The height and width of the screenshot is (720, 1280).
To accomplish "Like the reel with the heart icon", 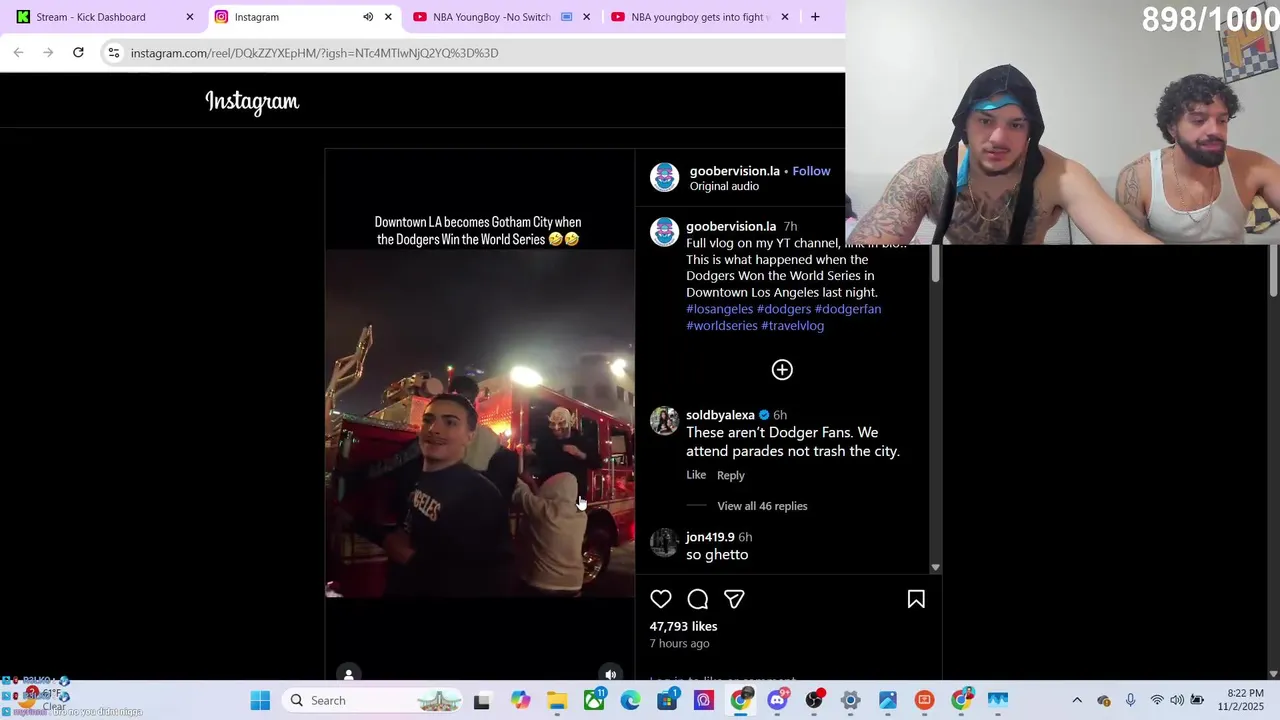I will click(661, 599).
